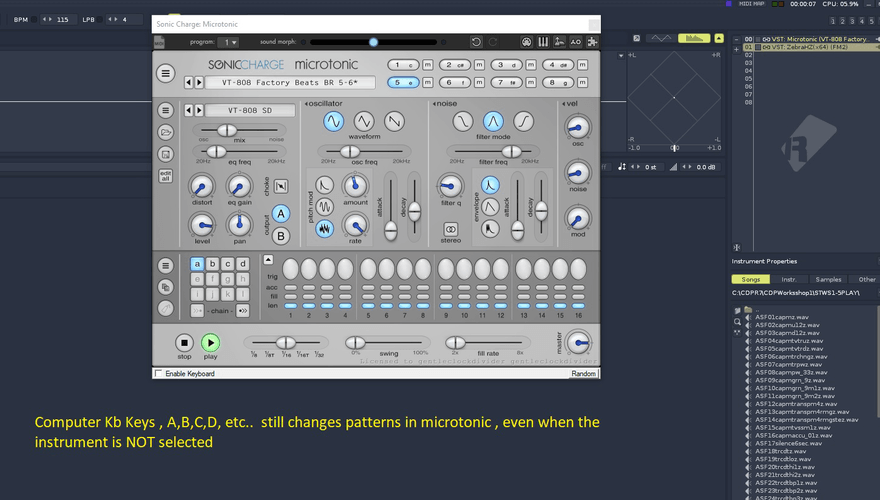The height and width of the screenshot is (500, 880).
Task: Switch to the Samples tab
Action: coord(828,279)
